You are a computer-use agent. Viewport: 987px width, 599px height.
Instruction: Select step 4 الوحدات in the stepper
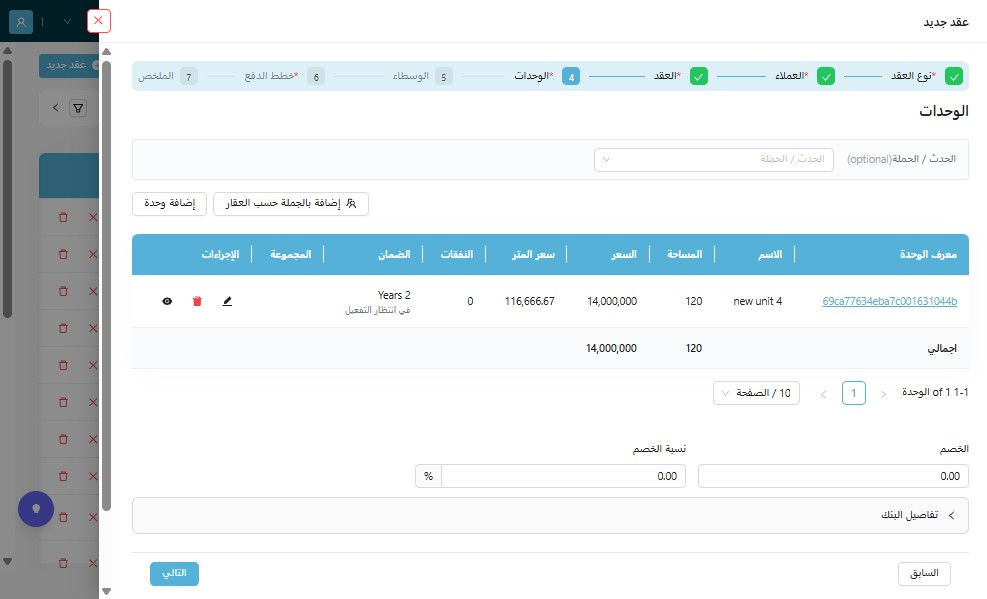click(546, 76)
